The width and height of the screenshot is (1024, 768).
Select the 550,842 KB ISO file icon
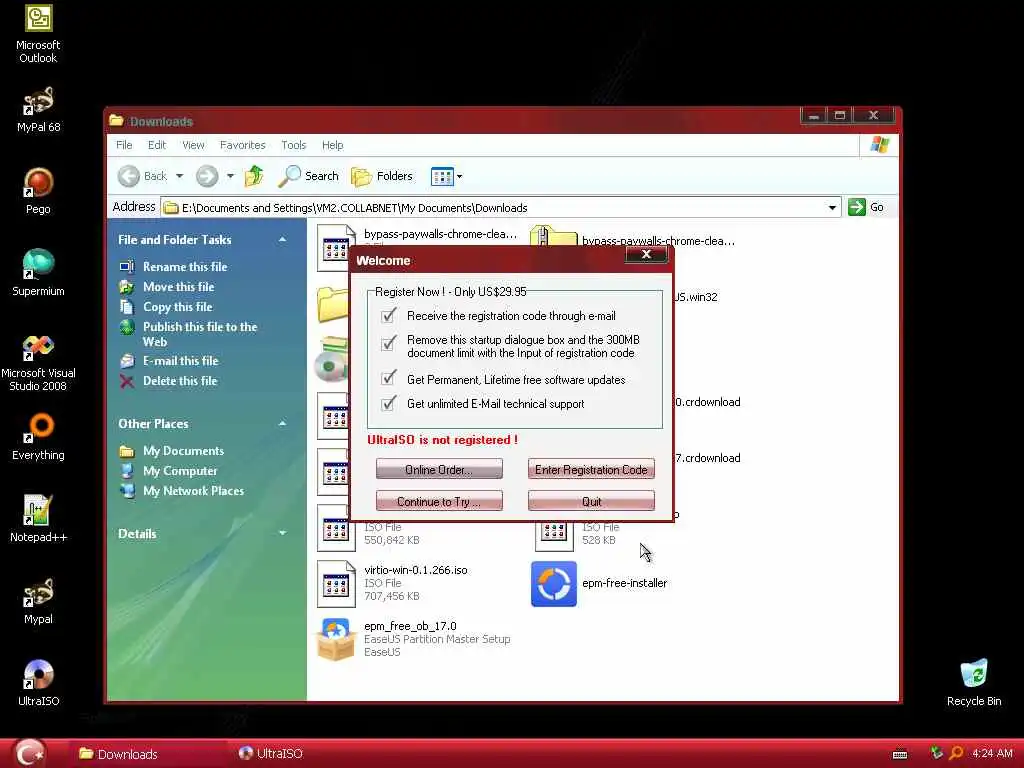(336, 528)
